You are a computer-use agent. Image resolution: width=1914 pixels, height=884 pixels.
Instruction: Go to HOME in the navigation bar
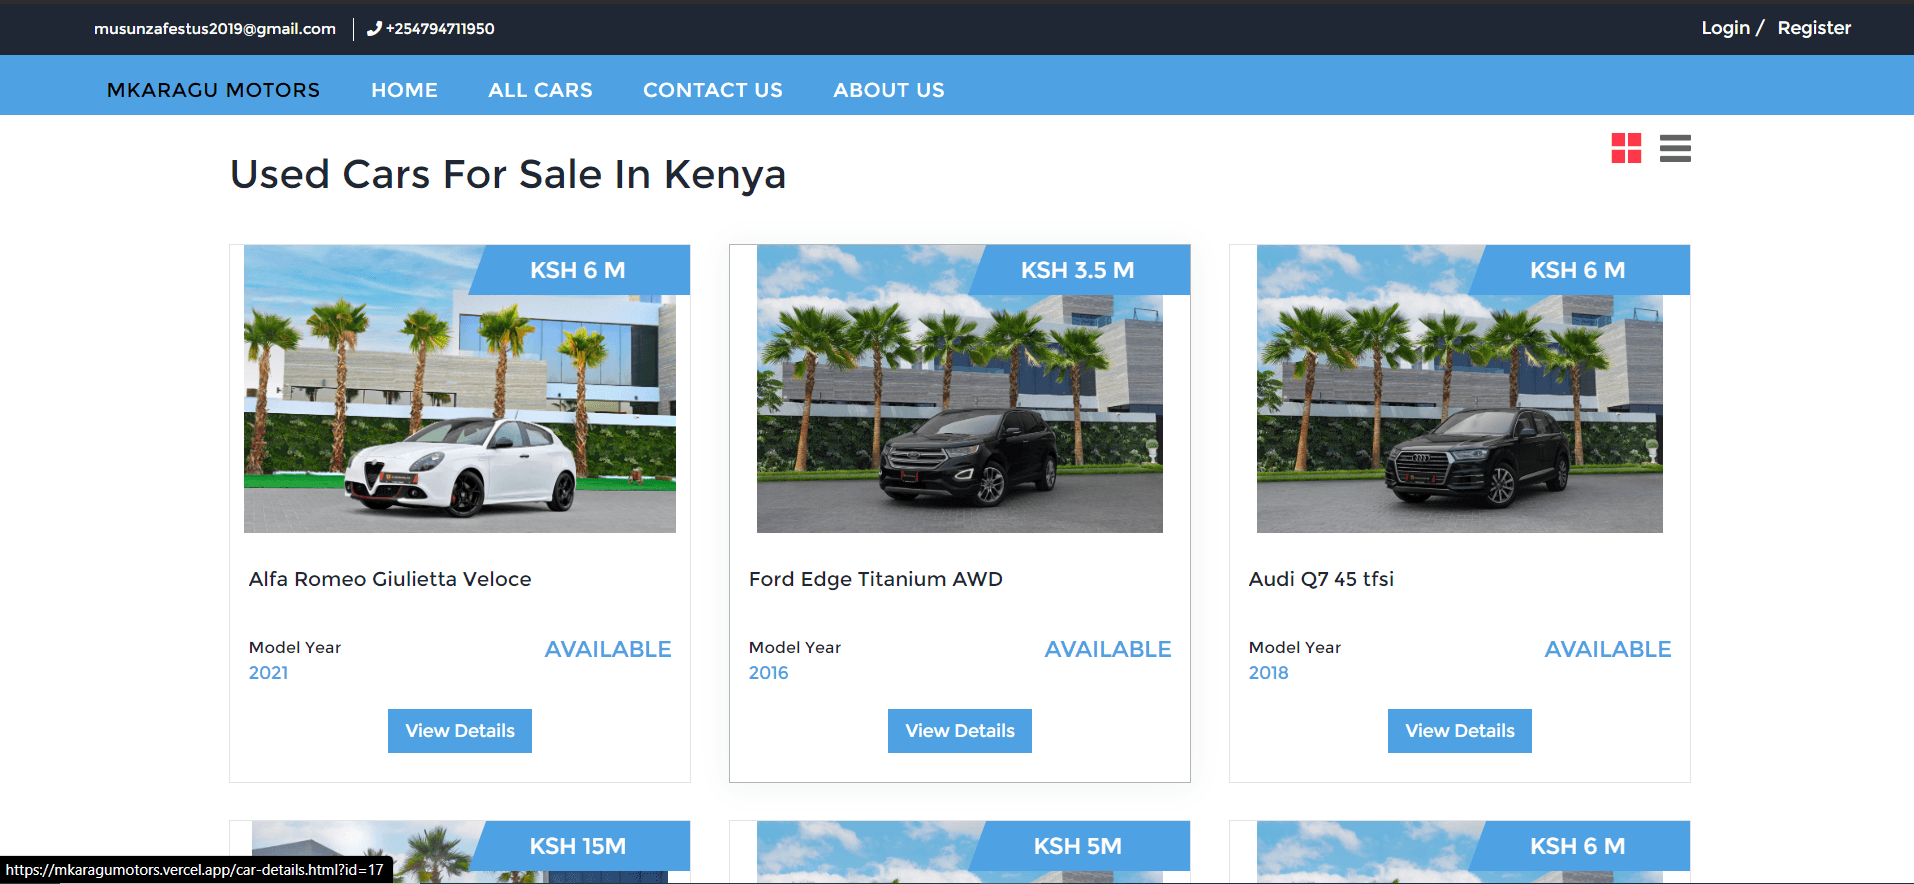click(x=404, y=90)
